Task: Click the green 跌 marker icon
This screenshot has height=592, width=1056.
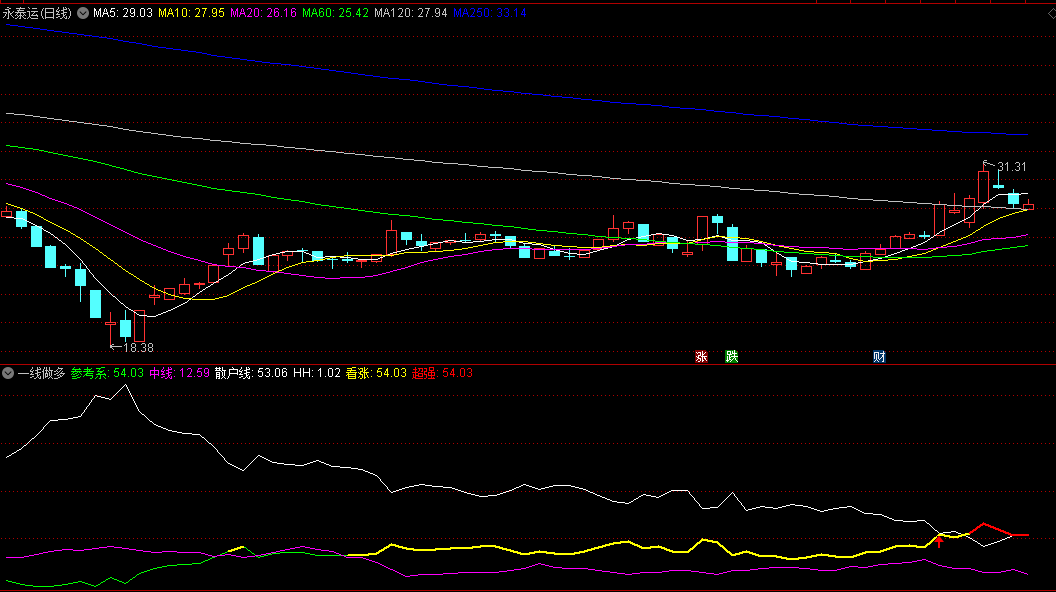Action: tap(731, 356)
